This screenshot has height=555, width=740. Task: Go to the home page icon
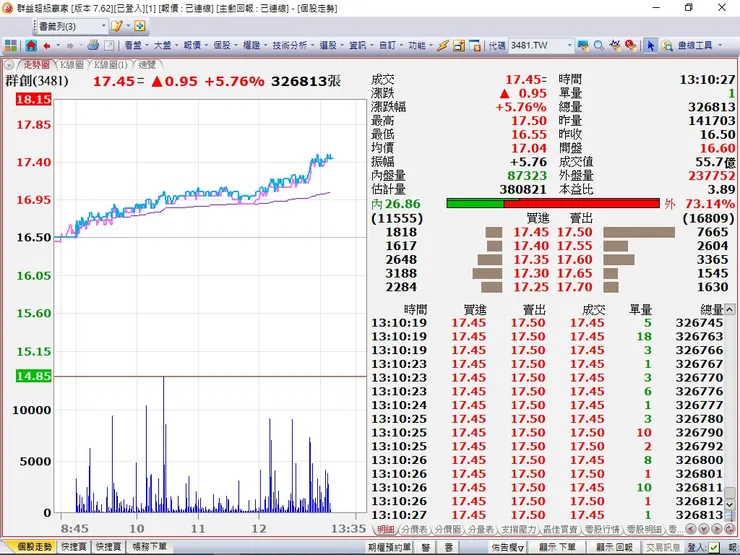click(31, 45)
